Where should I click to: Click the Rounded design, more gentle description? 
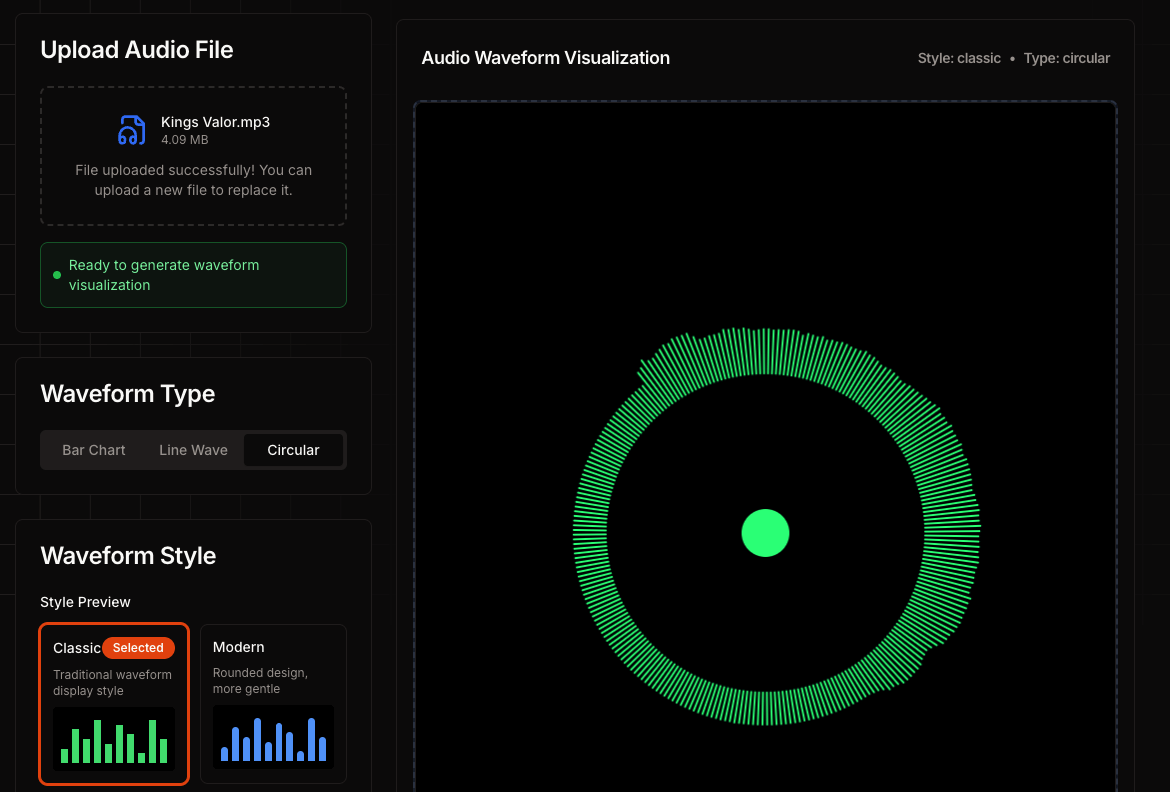point(260,681)
